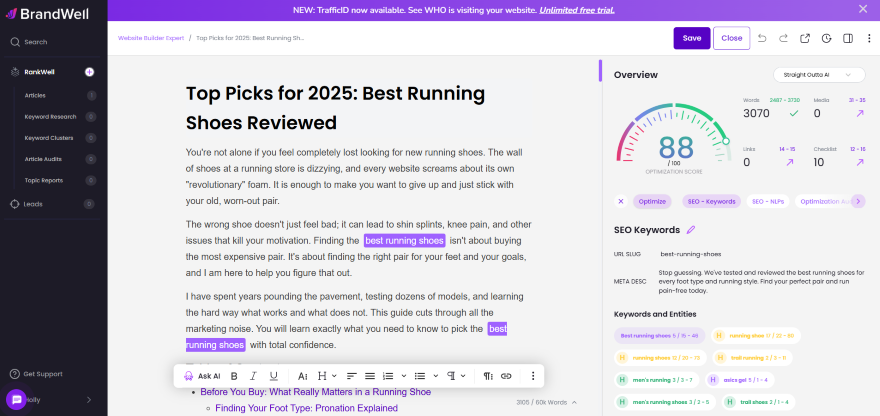Open the font size tool
The height and width of the screenshot is (416, 880).
coord(302,376)
